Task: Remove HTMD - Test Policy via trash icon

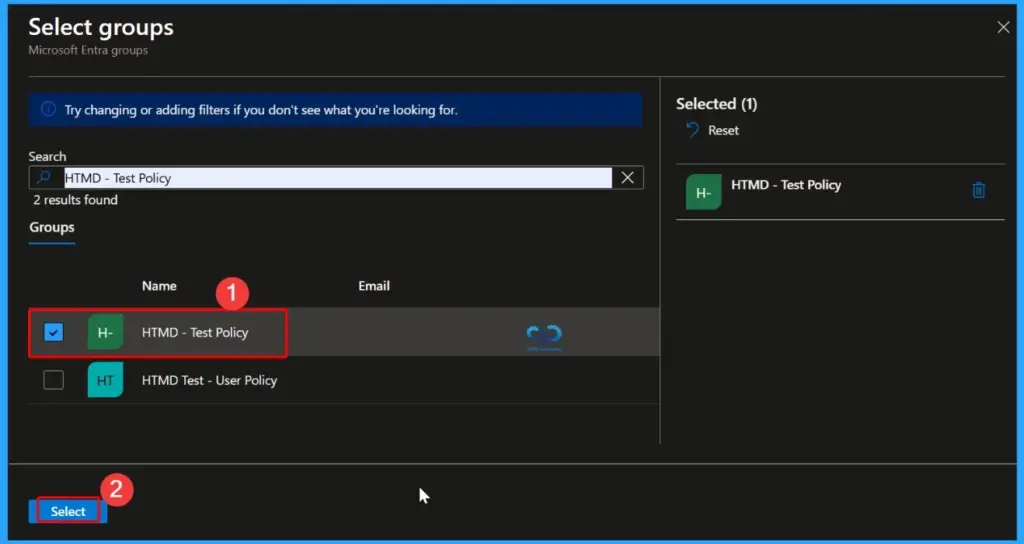Action: coord(978,191)
